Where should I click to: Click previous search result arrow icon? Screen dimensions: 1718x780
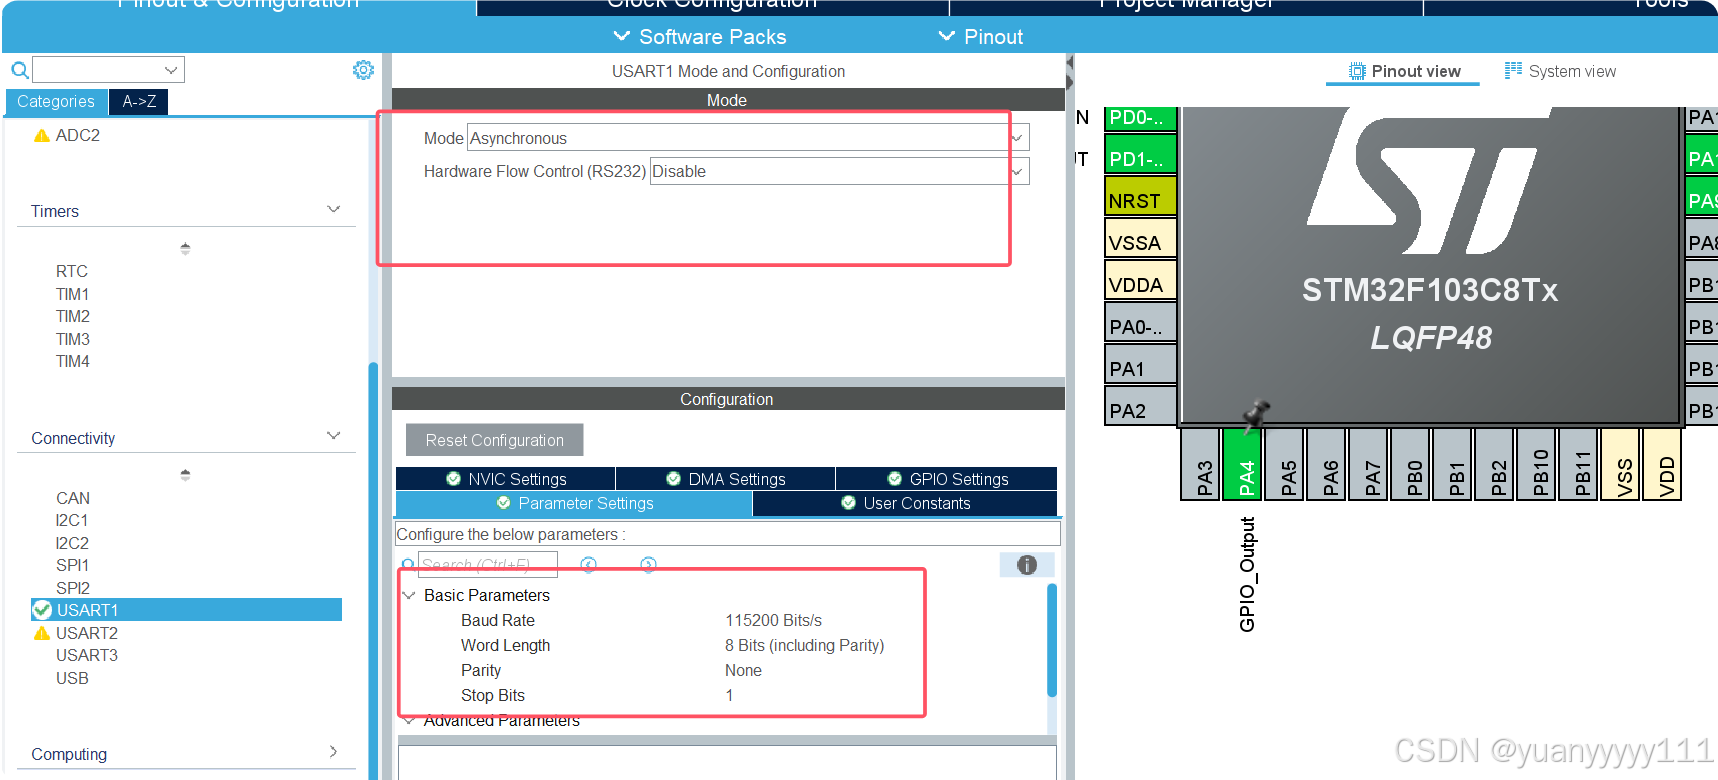pos(588,565)
